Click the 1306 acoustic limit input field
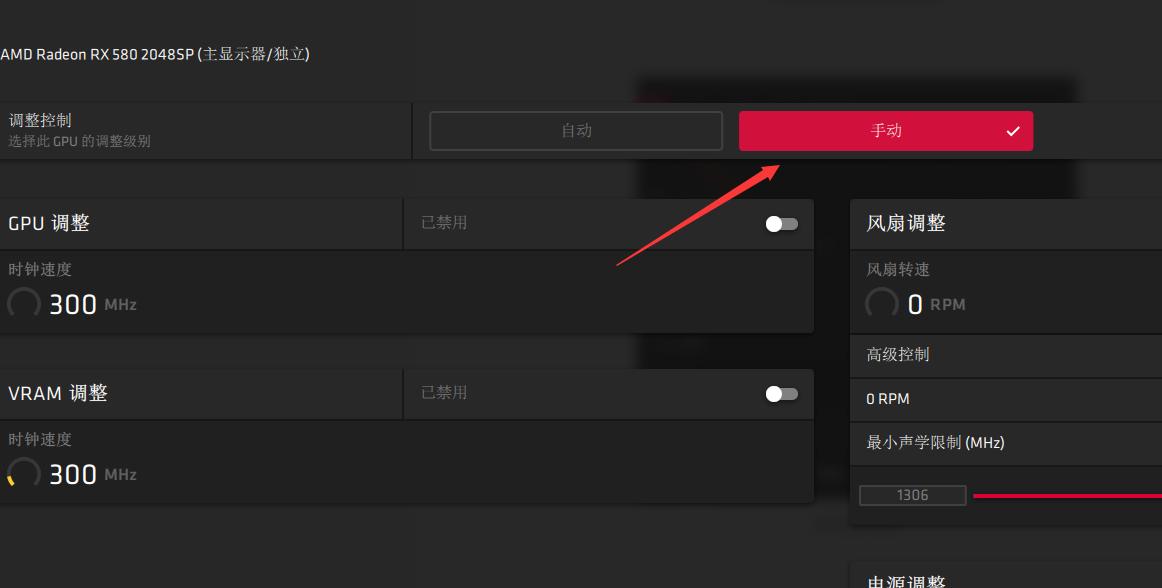1162x588 pixels. 912,495
